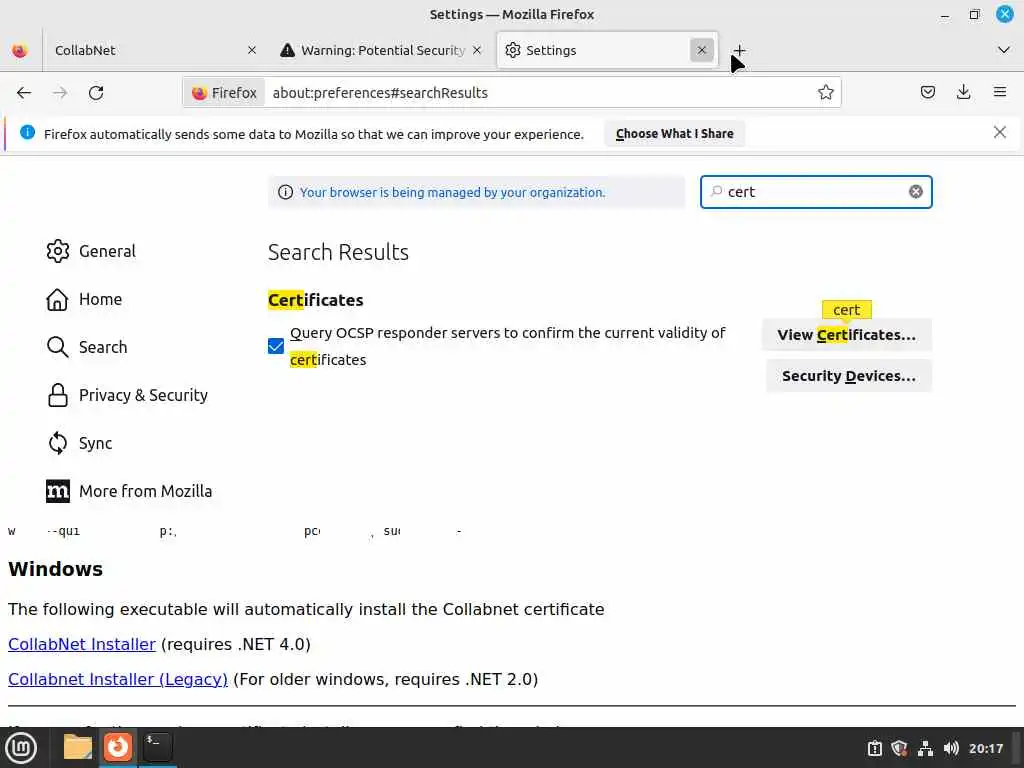Click Collabnet Installer (Legacy) link

(x=118, y=680)
